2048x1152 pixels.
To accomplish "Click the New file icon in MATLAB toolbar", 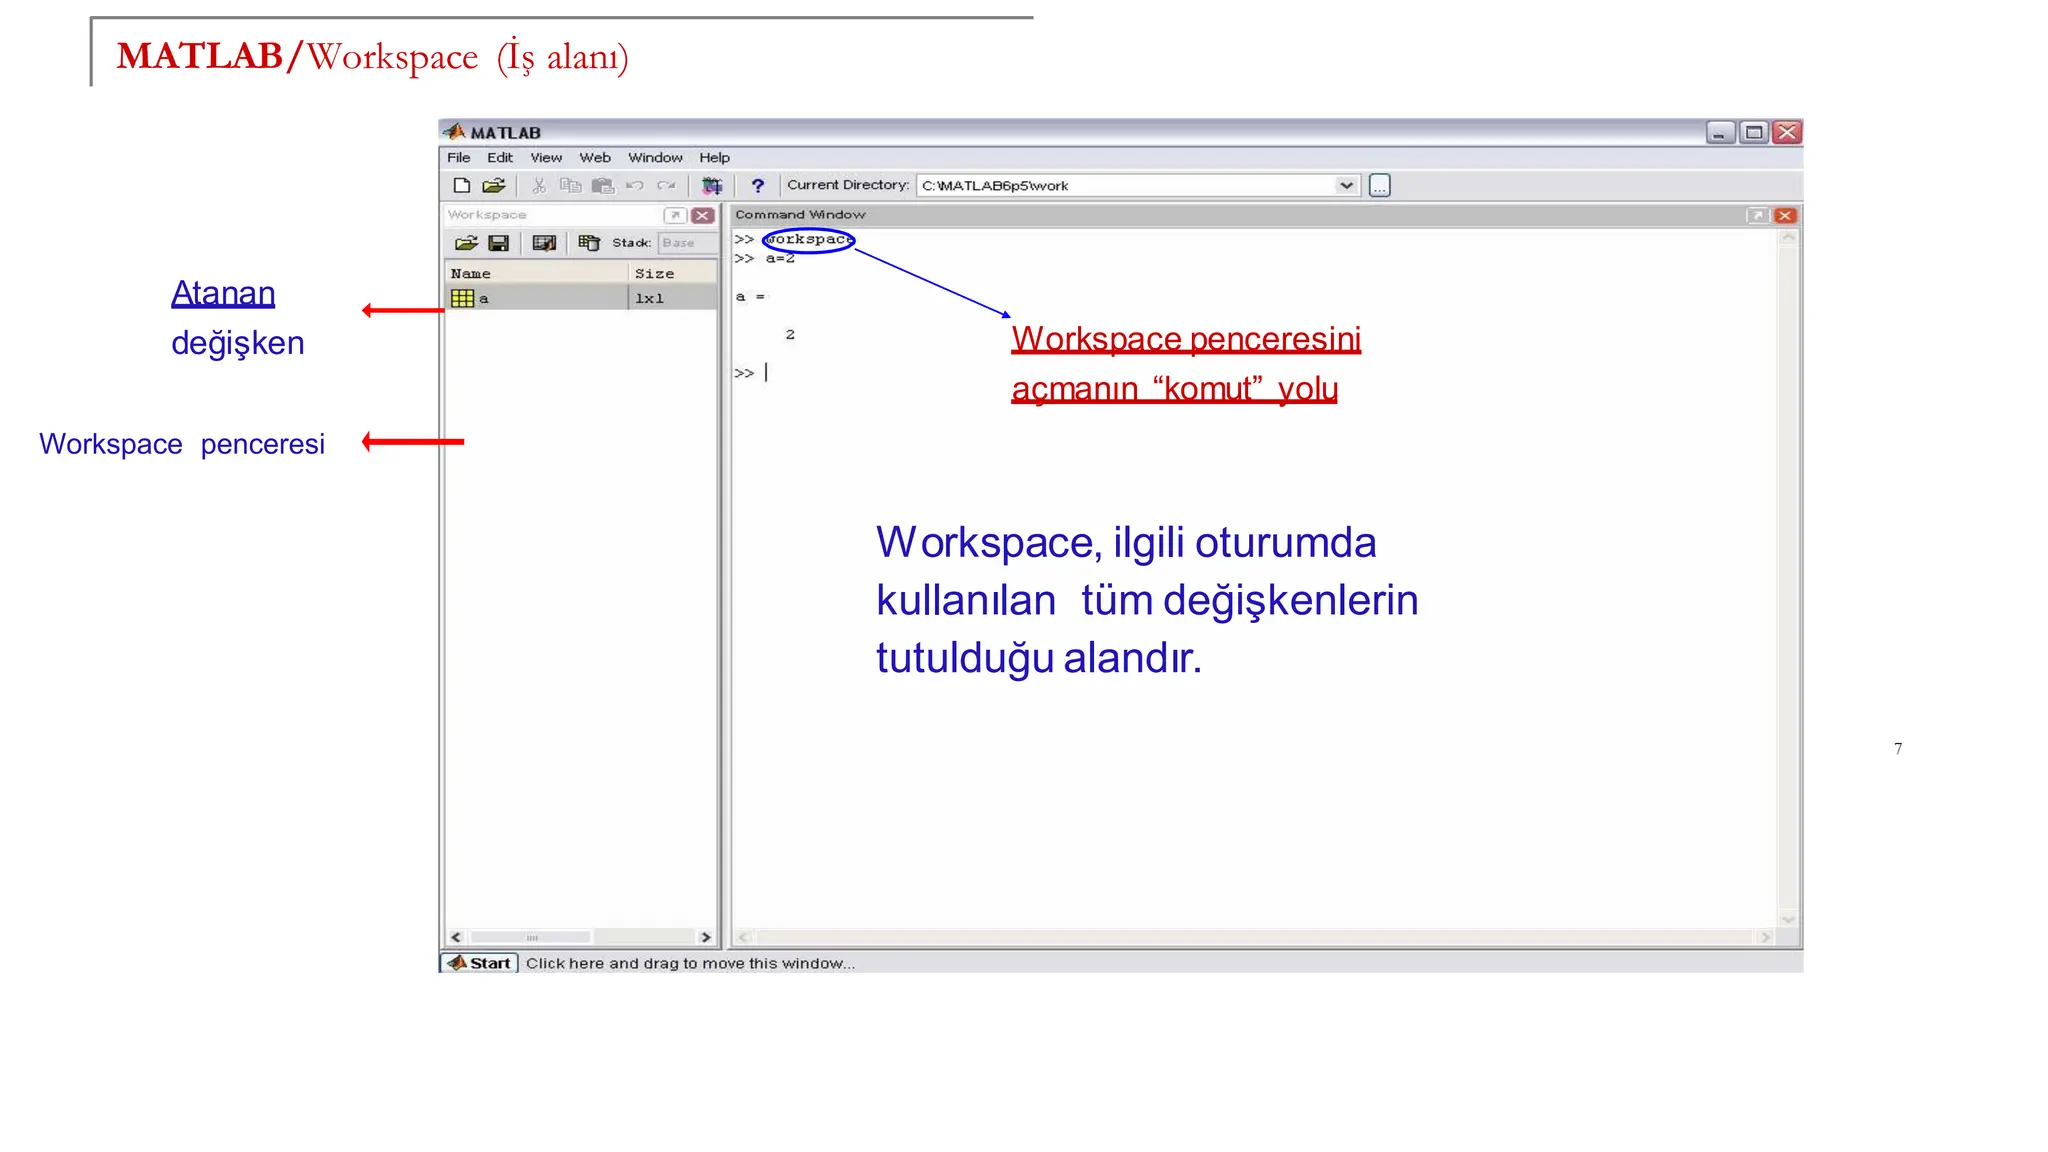I will tap(461, 185).
